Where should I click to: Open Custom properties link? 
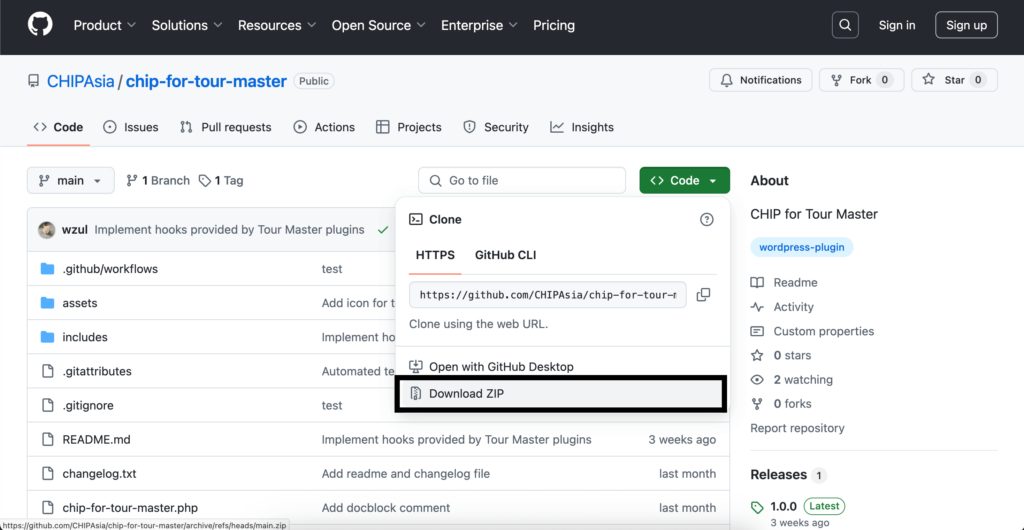point(812,332)
